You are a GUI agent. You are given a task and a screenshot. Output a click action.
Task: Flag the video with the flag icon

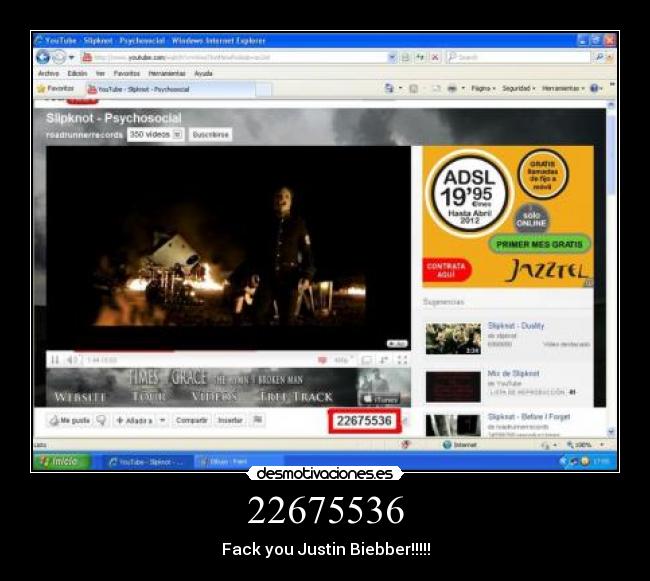click(x=258, y=421)
